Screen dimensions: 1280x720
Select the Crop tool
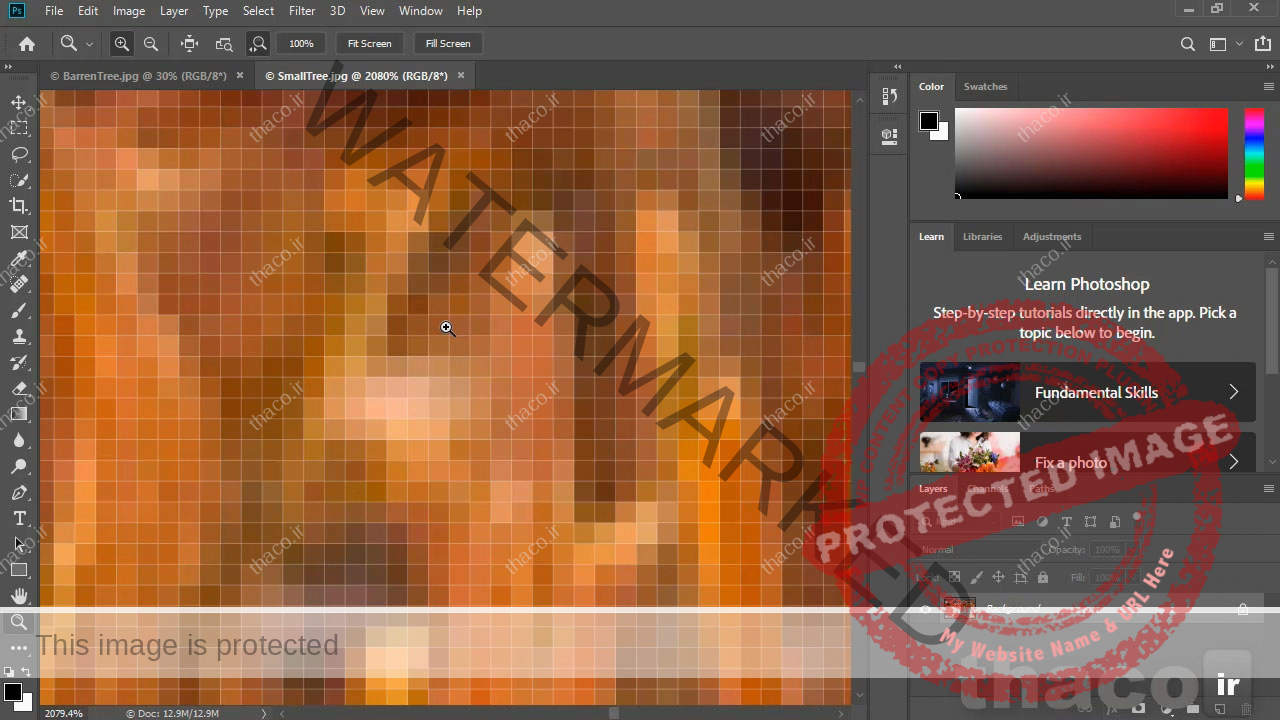pyautogui.click(x=19, y=206)
